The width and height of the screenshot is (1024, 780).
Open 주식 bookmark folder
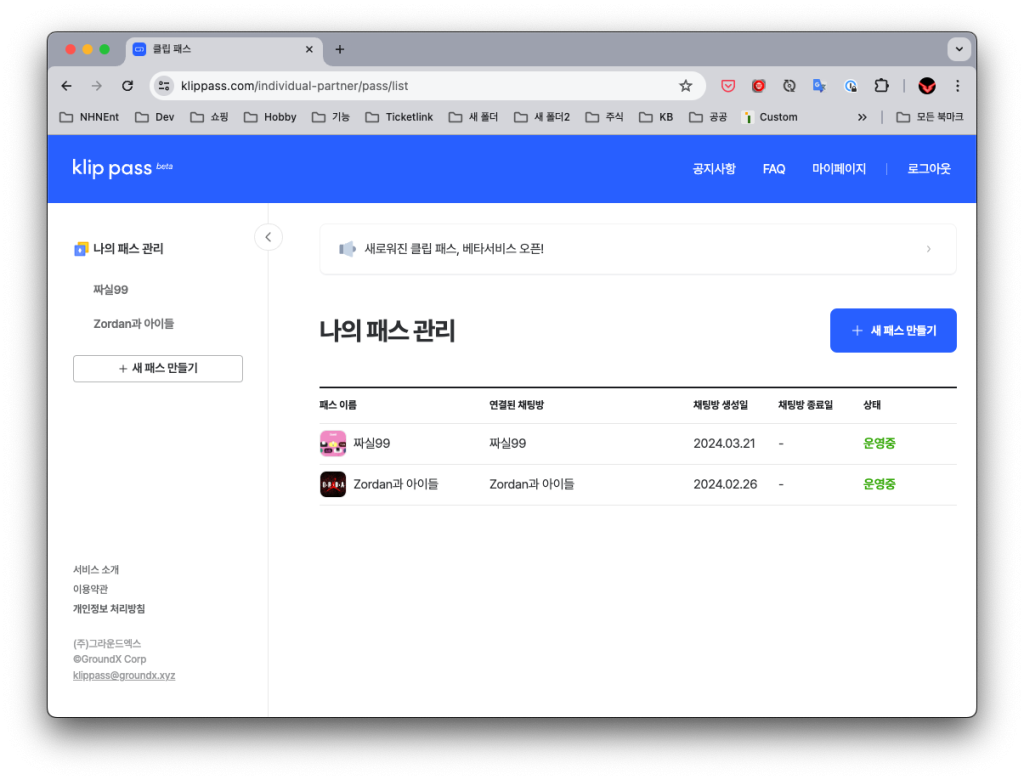[x=604, y=117]
